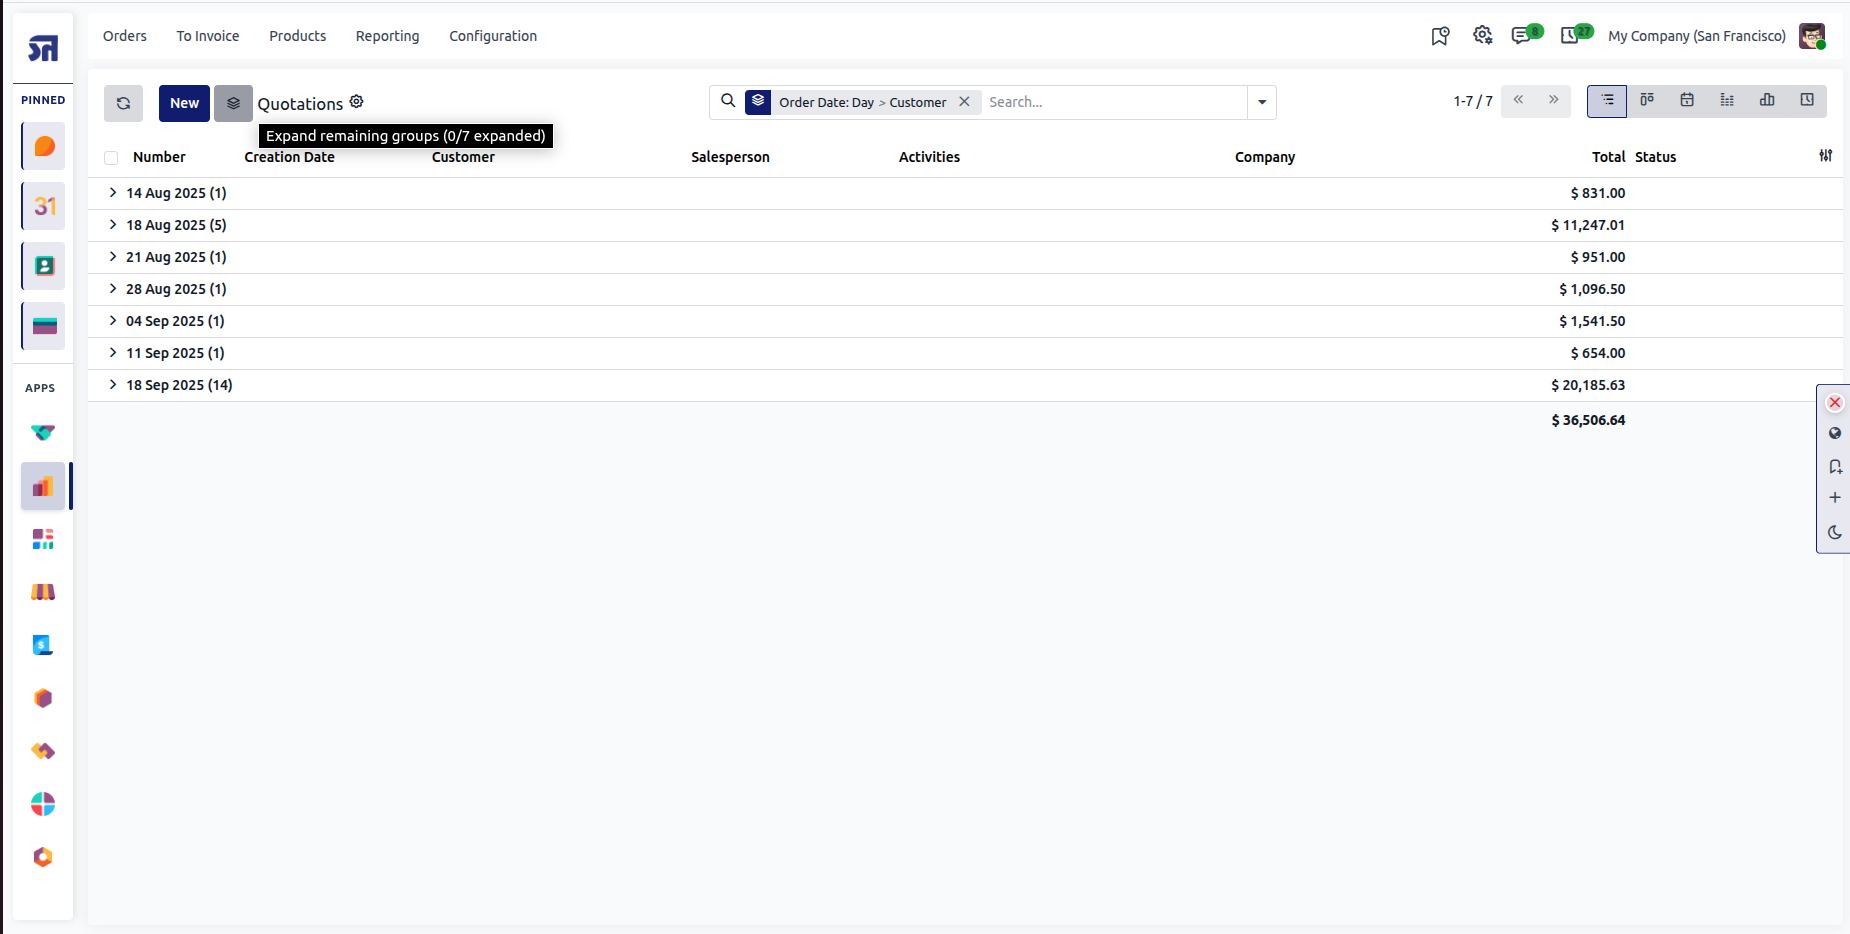
Task: Click into the Search field
Action: point(1115,102)
